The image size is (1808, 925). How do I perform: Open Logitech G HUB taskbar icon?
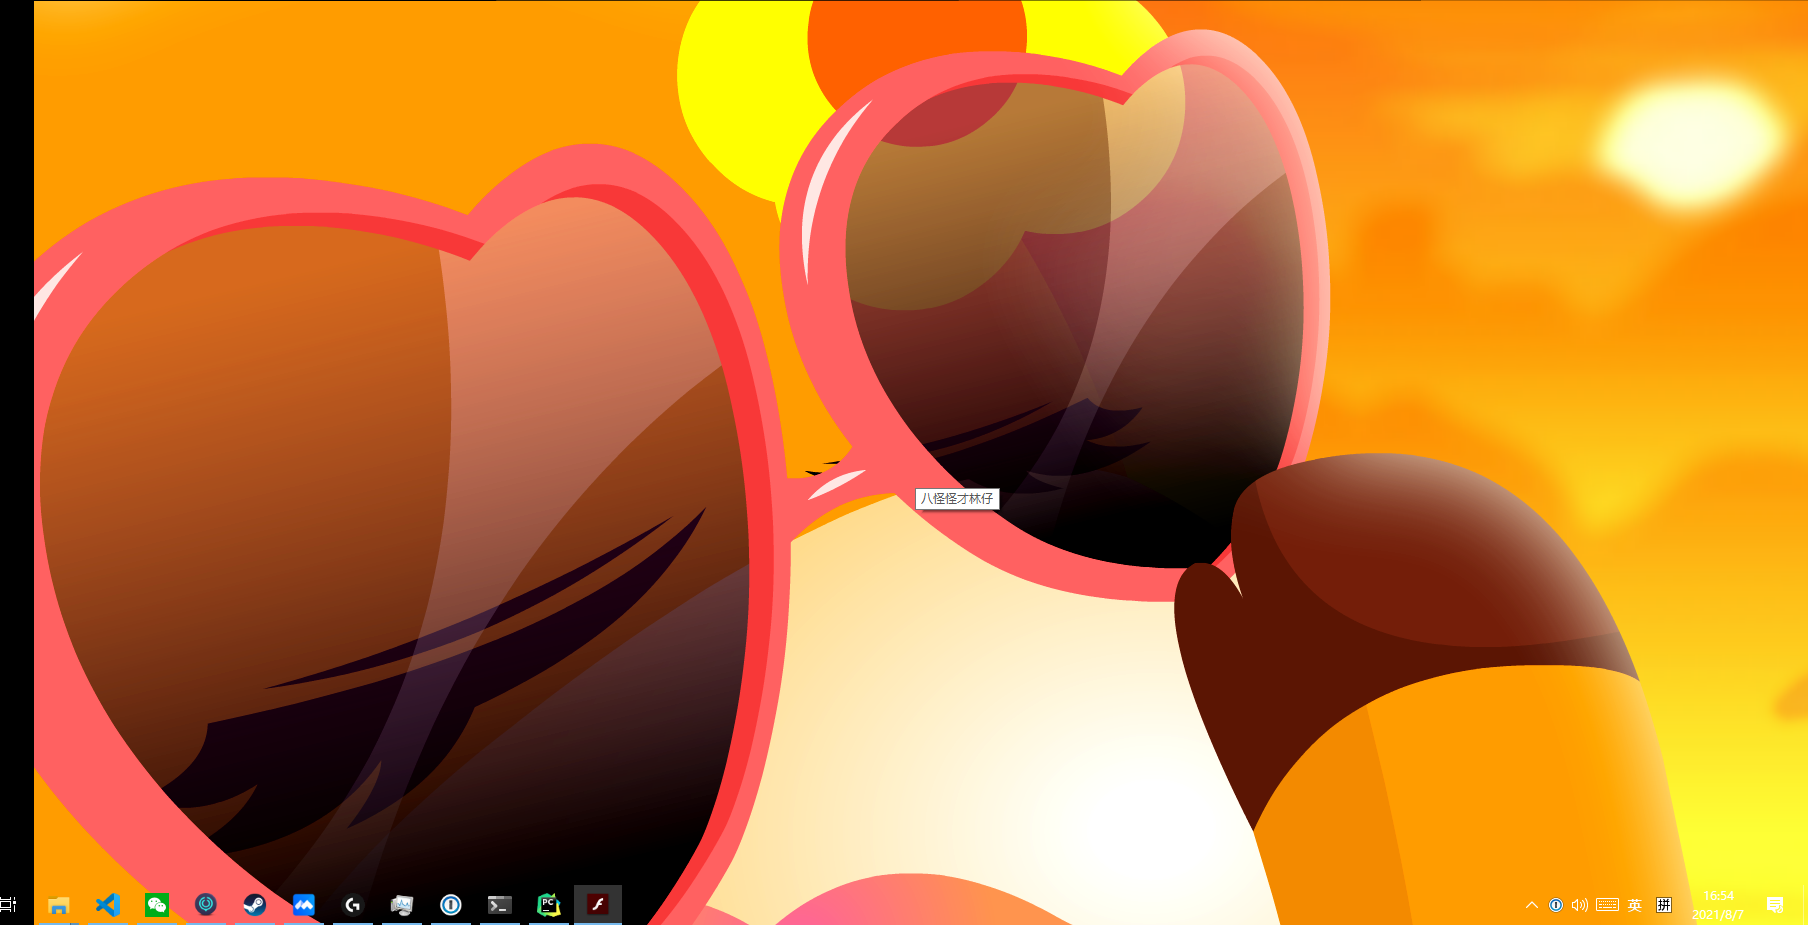click(x=352, y=905)
